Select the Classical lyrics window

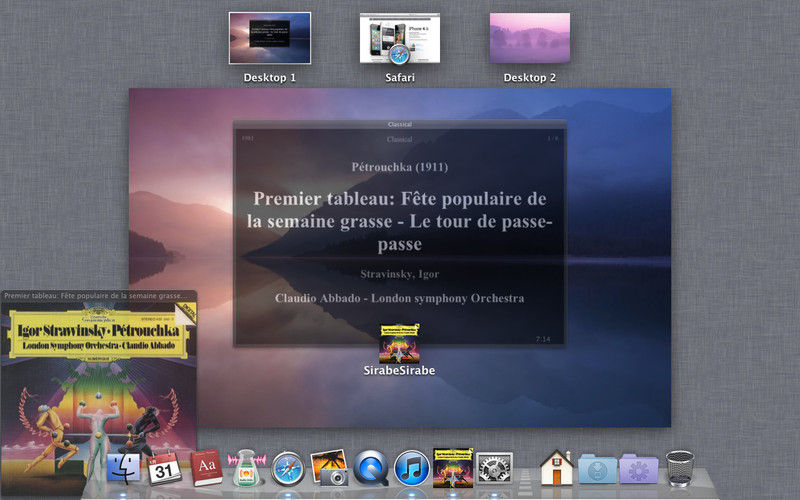tap(399, 234)
